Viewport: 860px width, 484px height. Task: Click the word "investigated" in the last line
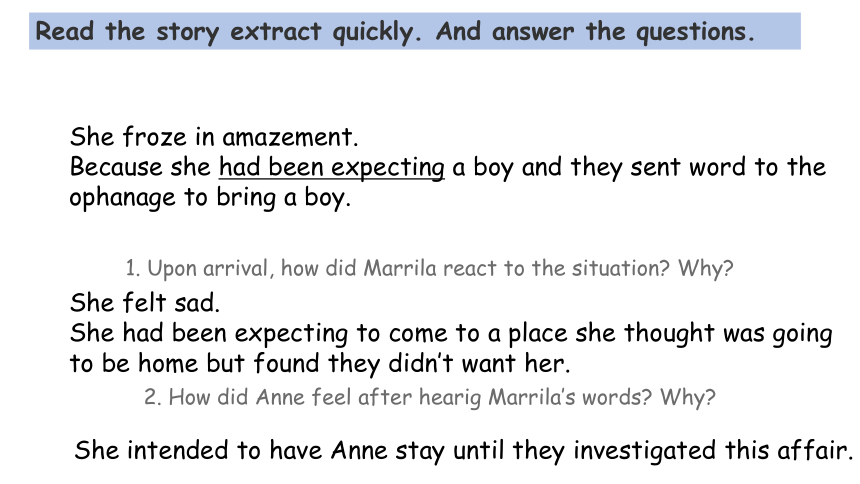(644, 451)
